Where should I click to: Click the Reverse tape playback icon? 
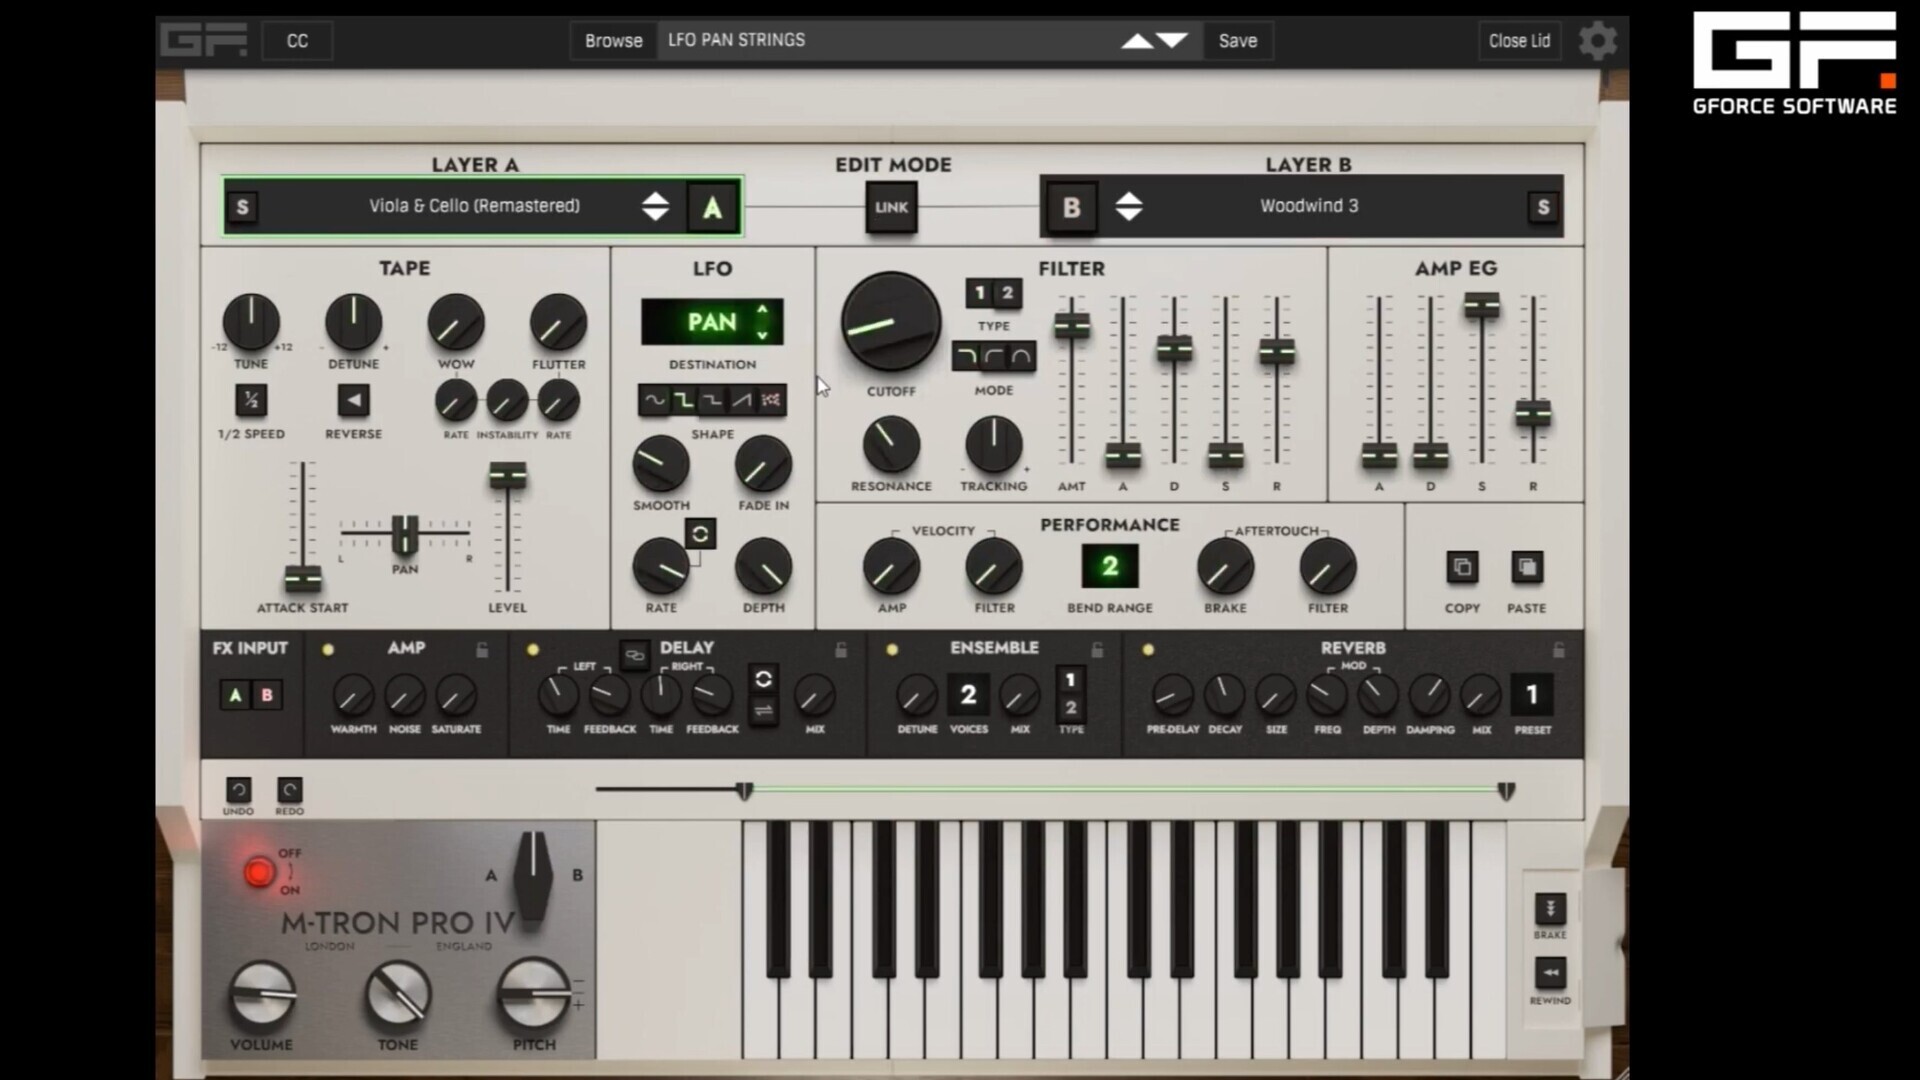[x=353, y=401]
